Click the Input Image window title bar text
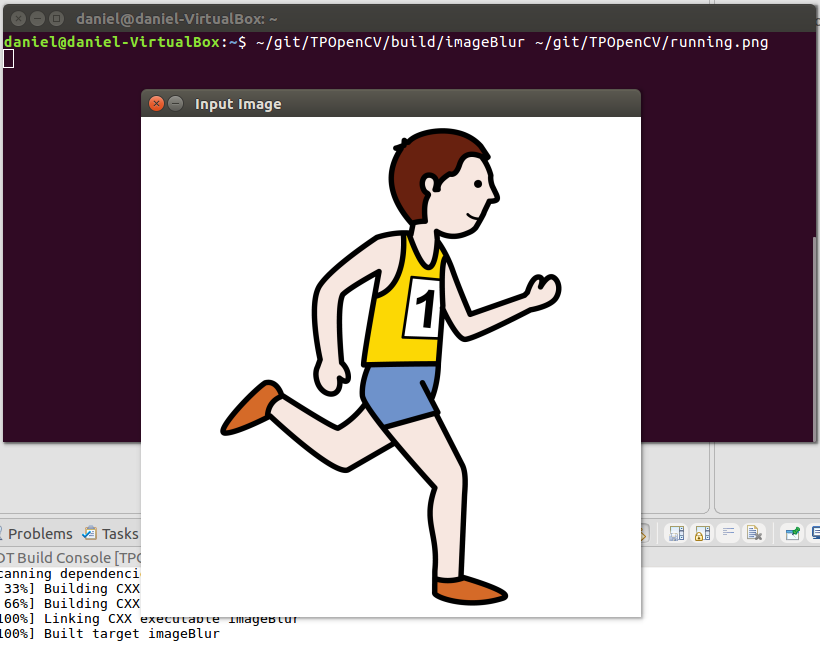This screenshot has width=820, height=647. point(238,104)
